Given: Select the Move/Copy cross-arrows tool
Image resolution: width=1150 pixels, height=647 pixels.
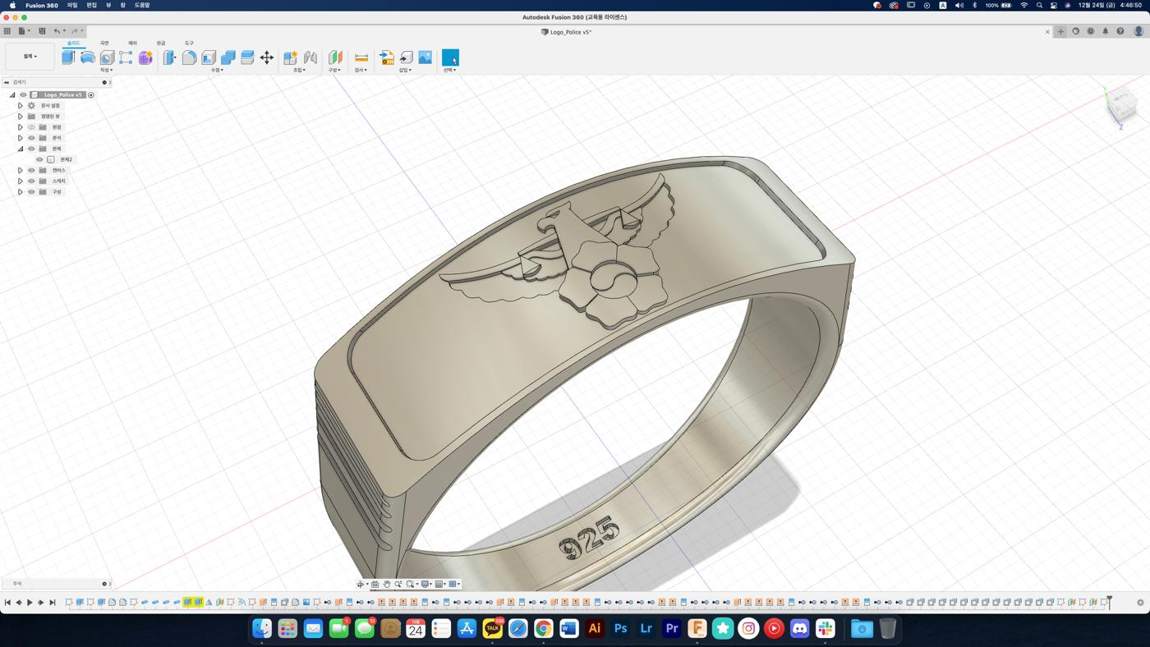Looking at the screenshot, I should click(x=267, y=57).
